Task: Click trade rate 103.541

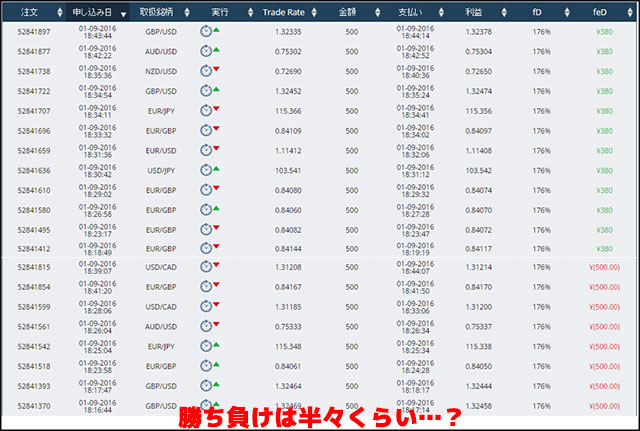Action: 288,171
